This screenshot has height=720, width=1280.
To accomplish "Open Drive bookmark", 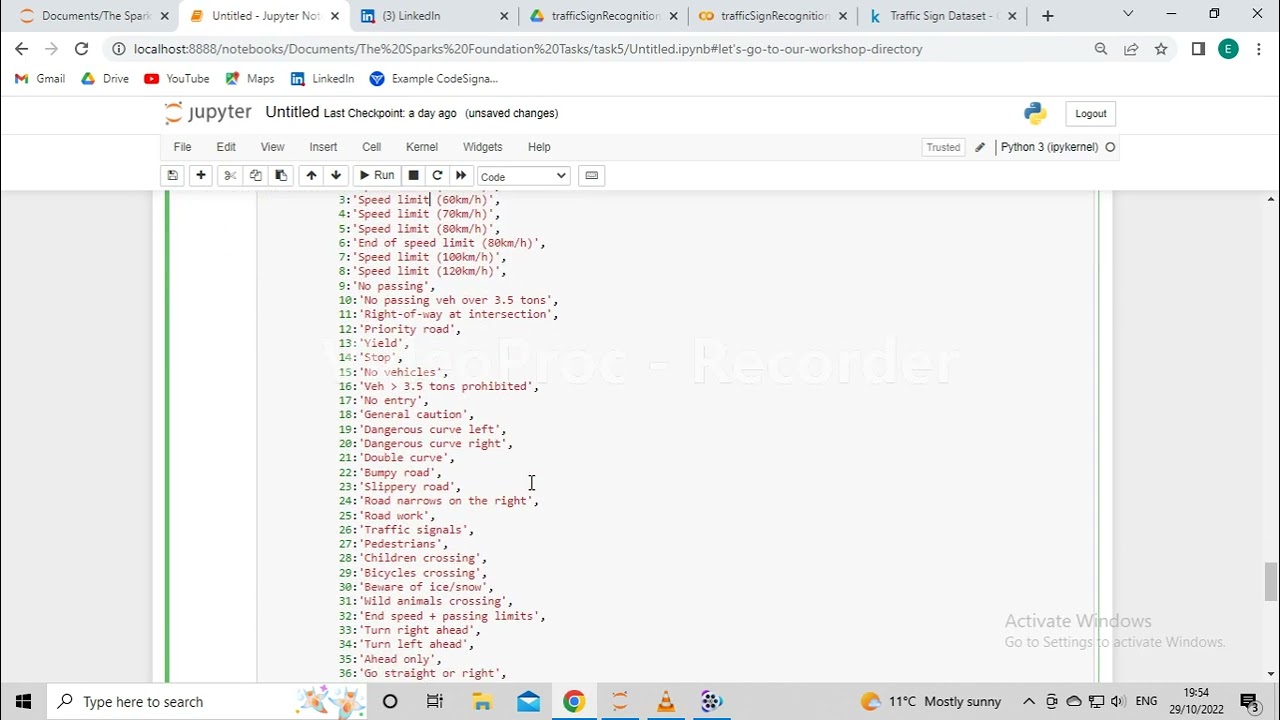I will 105,79.
